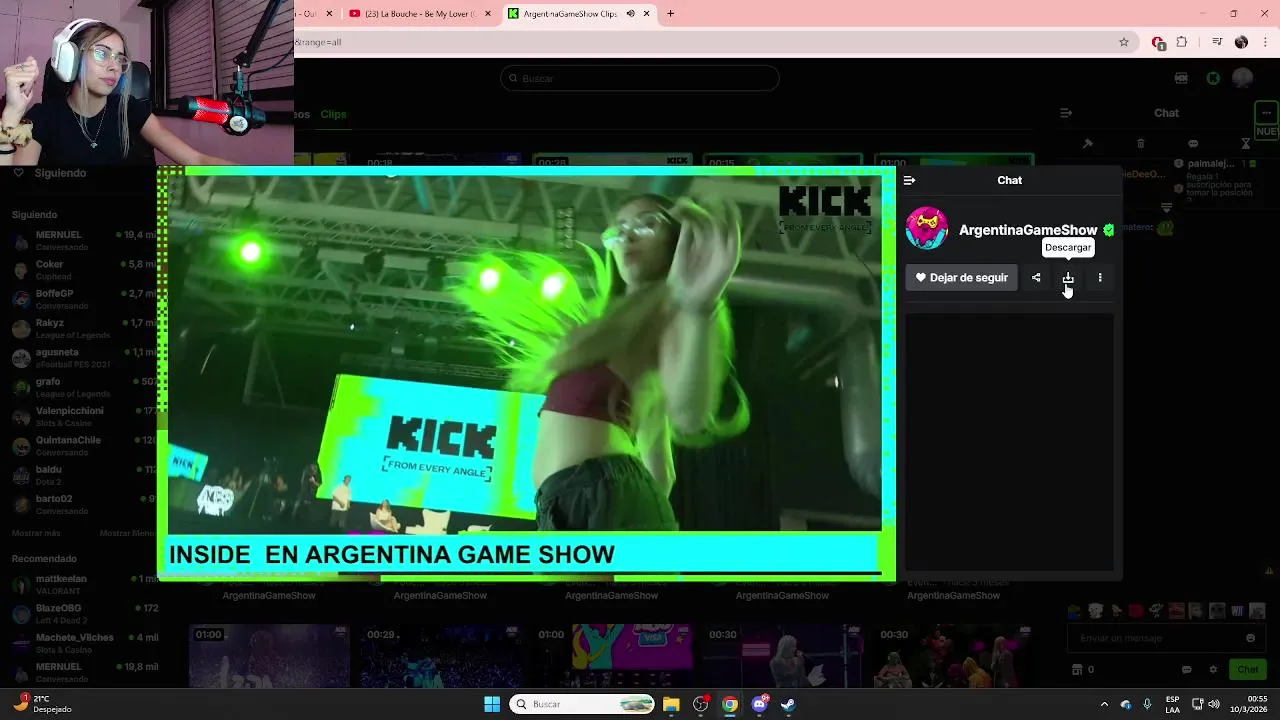Open emoji picker in message field
Viewport: 1280px width, 720px height.
pyautogui.click(x=1251, y=638)
